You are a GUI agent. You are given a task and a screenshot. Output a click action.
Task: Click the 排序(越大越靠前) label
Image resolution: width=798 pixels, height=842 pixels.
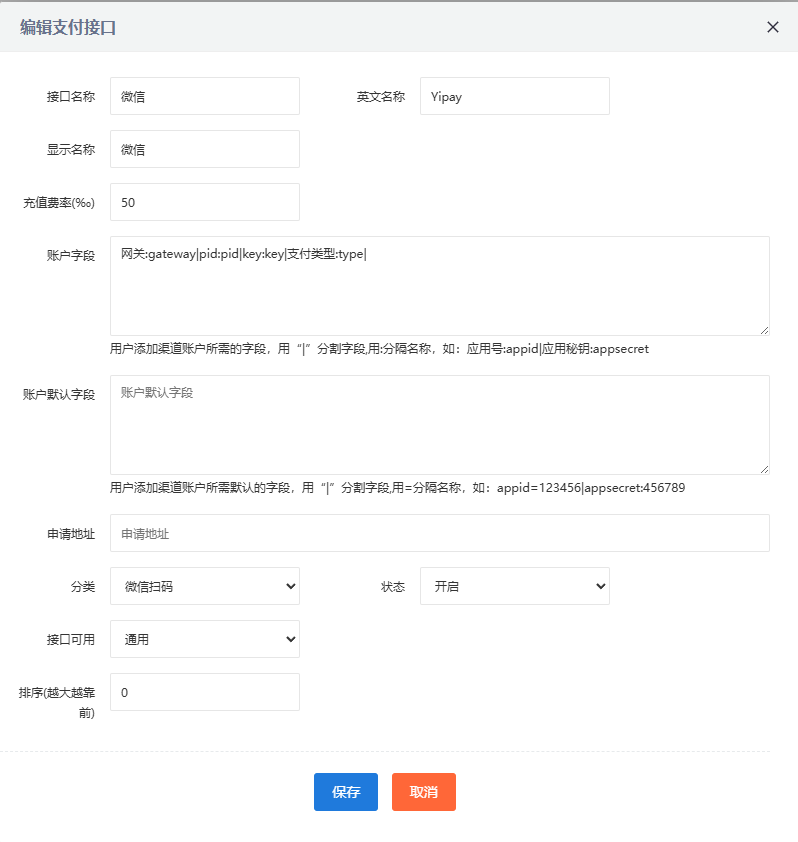coord(57,702)
